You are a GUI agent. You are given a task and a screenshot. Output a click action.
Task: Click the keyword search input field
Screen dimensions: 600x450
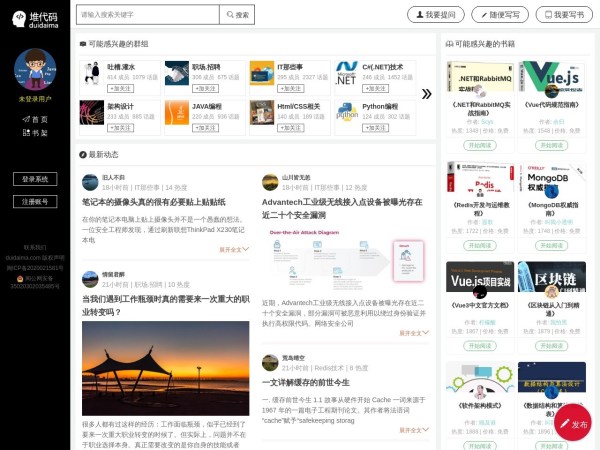(x=146, y=15)
